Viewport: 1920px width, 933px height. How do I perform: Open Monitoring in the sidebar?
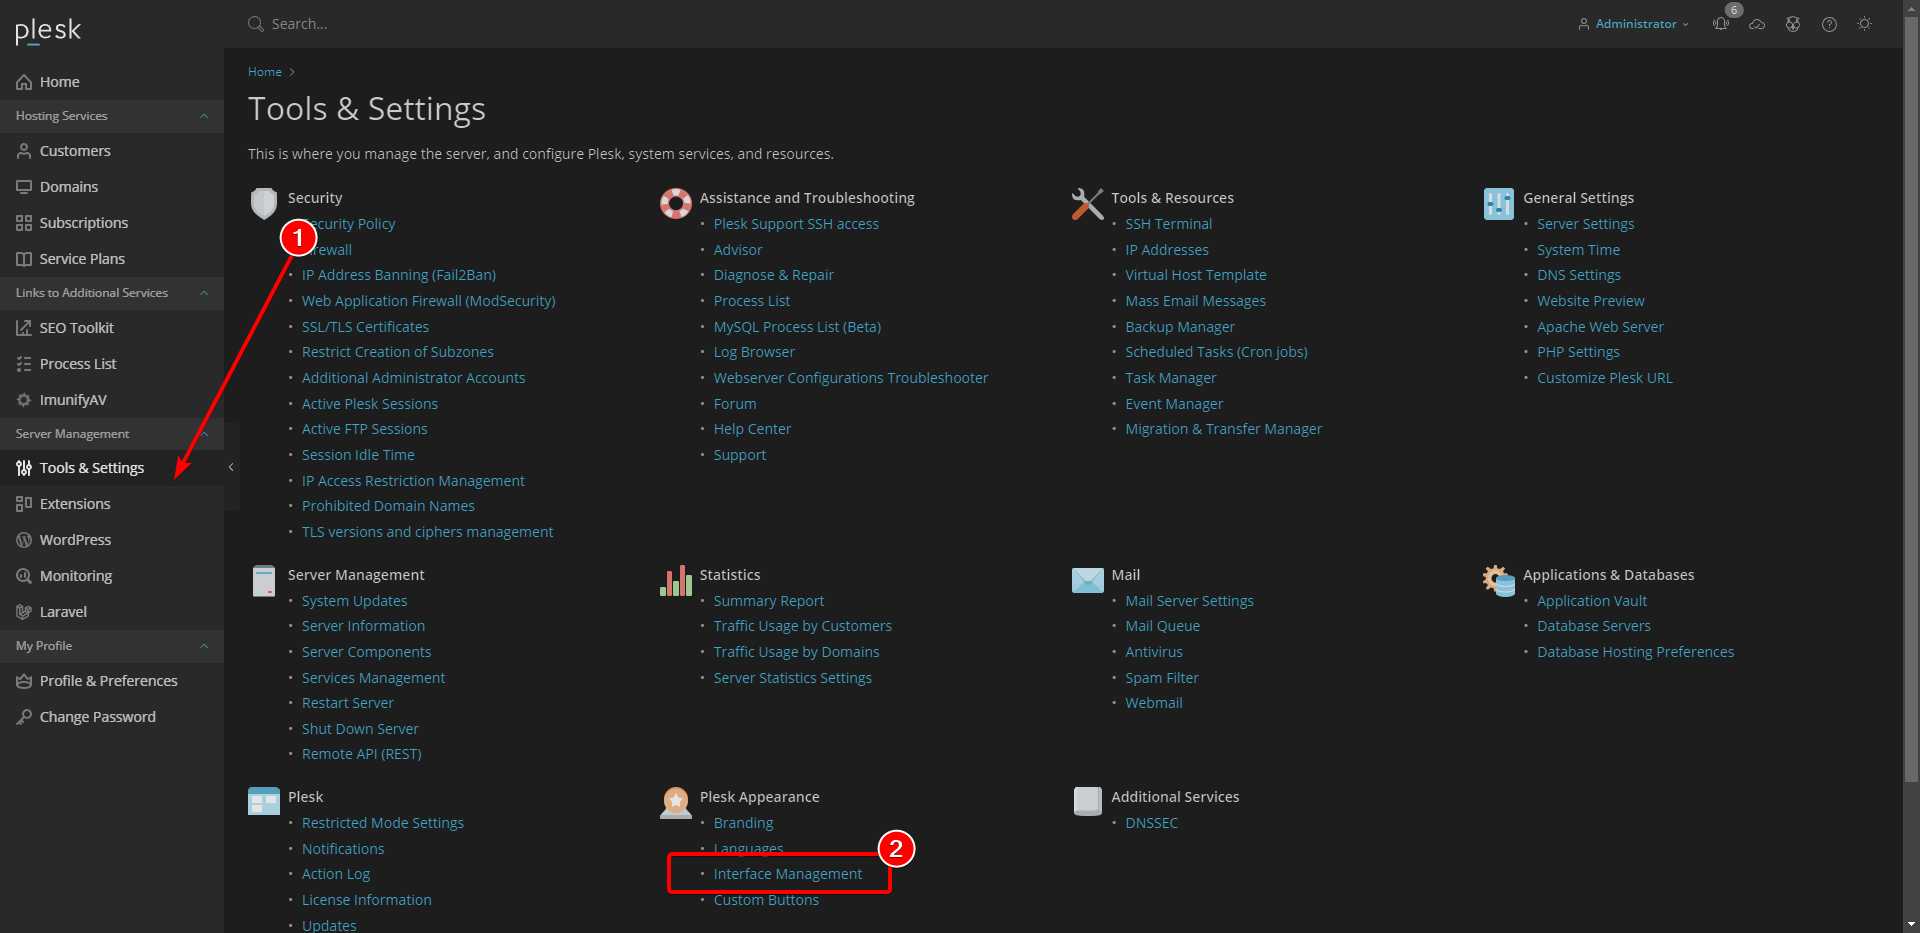[112, 576]
